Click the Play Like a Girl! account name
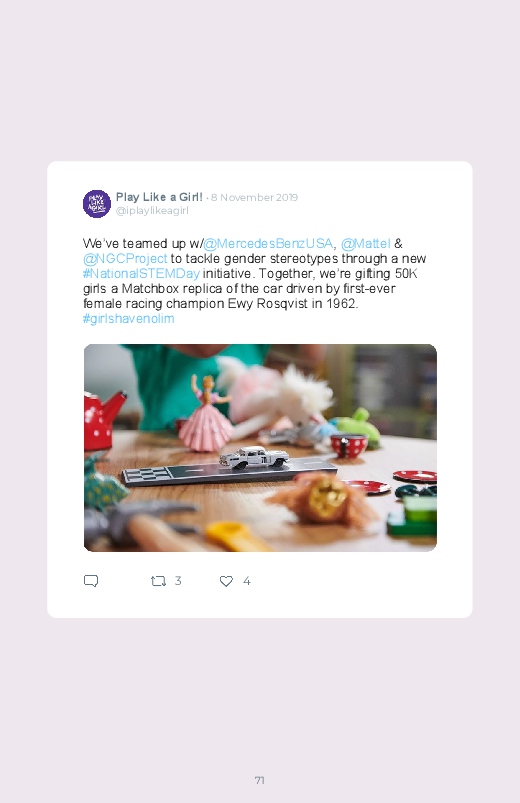520x803 pixels. point(159,197)
